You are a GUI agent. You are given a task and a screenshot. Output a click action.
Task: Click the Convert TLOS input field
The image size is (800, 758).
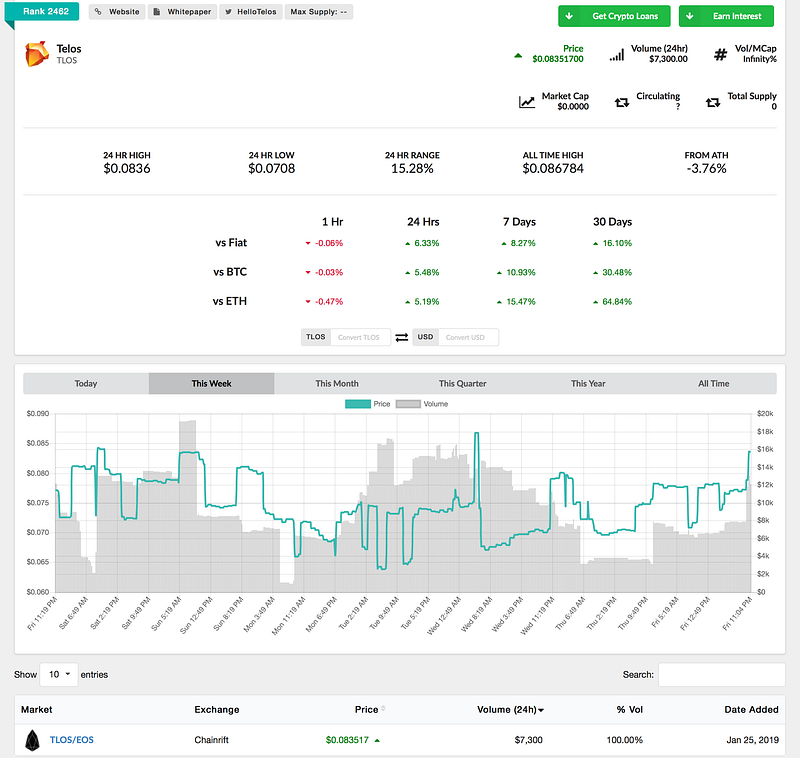[360, 337]
